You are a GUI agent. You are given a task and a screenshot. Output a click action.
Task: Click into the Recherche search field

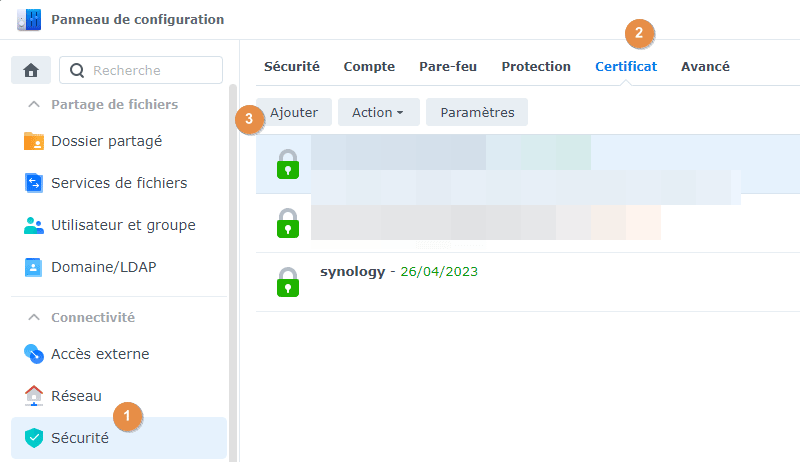tap(141, 70)
